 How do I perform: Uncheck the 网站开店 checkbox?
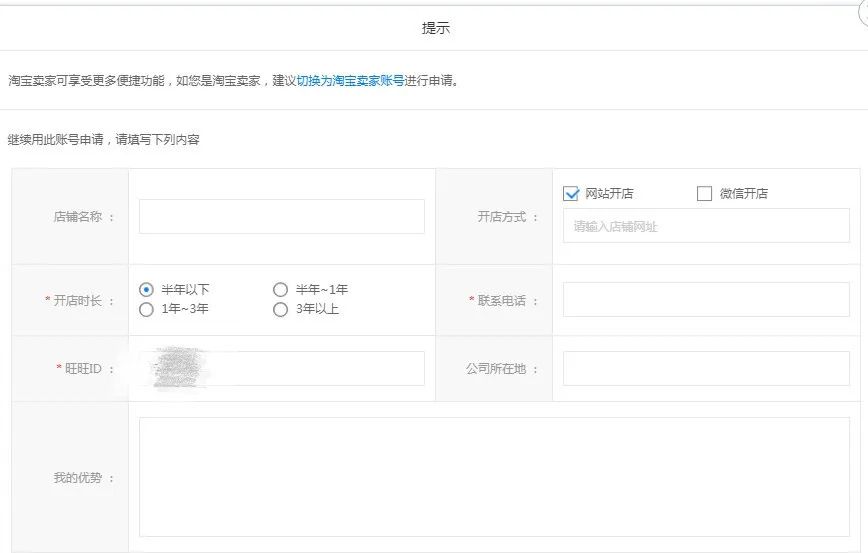point(572,194)
